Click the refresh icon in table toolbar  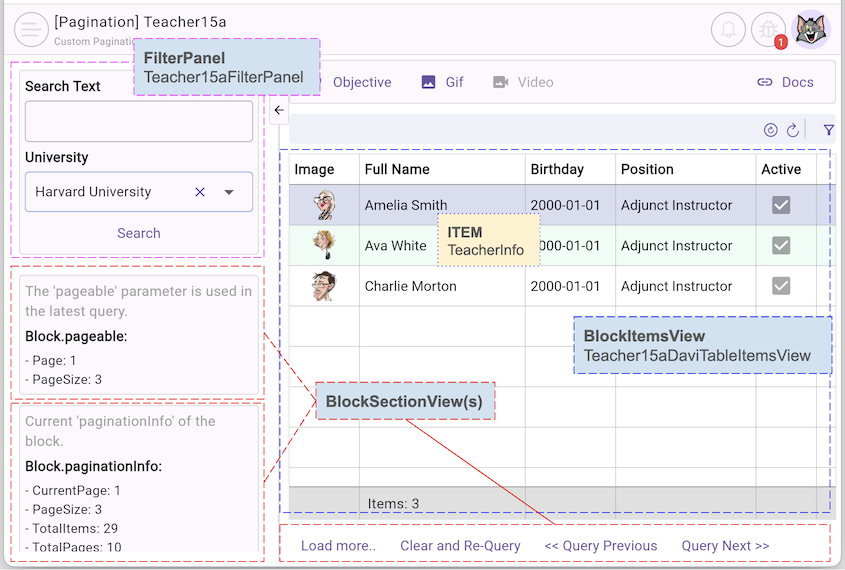793,130
